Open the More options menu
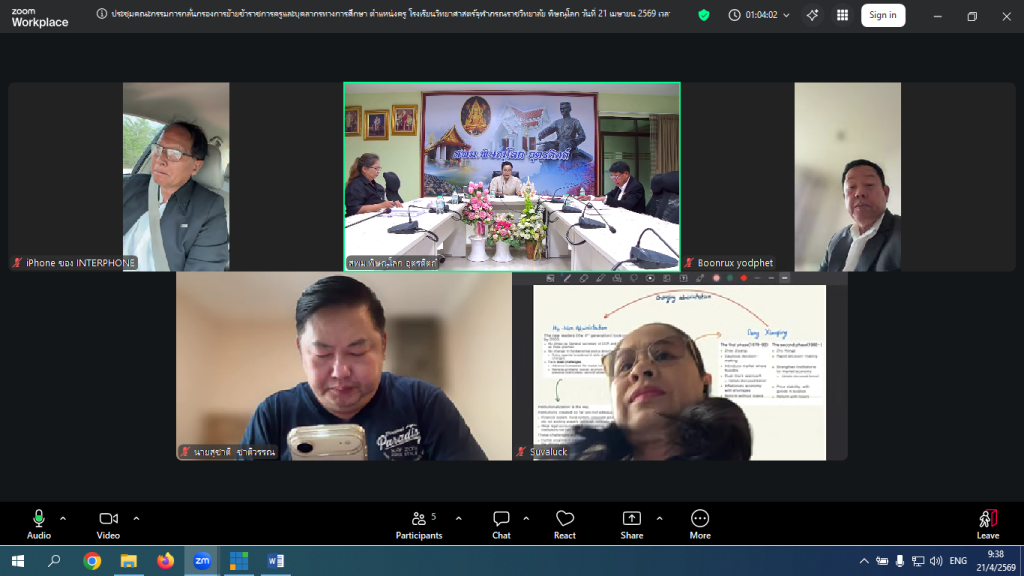1024x576 pixels. click(700, 523)
